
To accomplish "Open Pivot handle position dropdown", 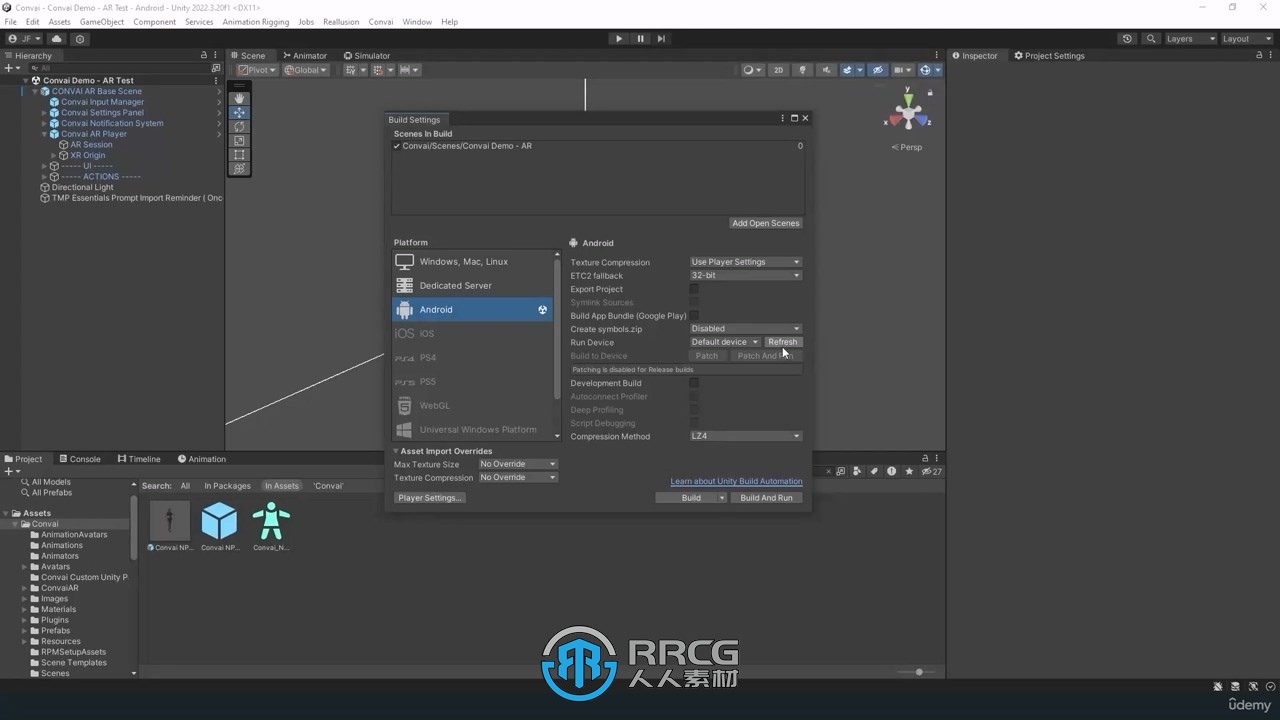I will [257, 70].
